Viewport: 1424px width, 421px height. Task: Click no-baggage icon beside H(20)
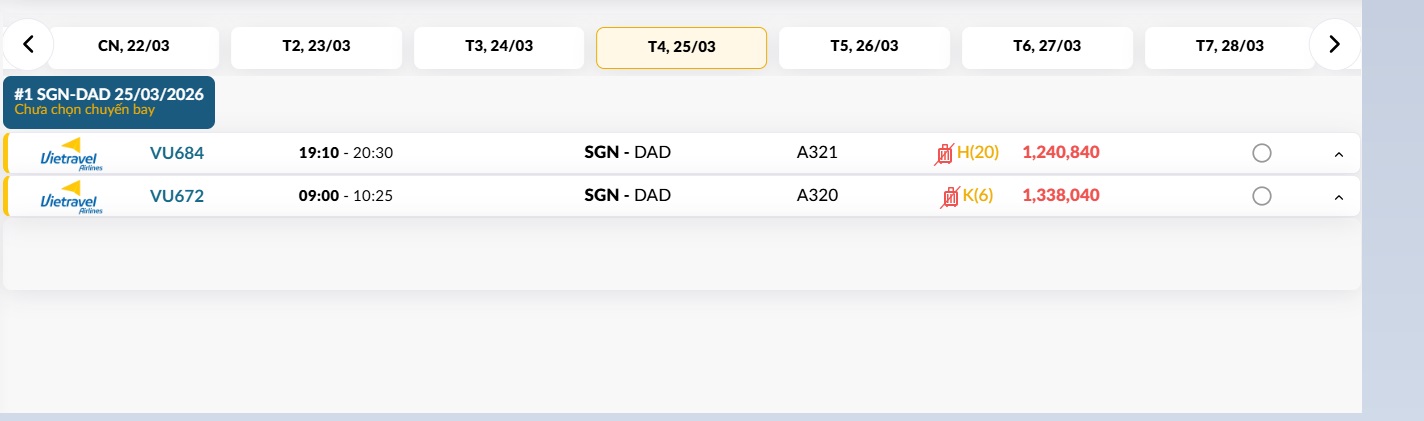tap(944, 154)
